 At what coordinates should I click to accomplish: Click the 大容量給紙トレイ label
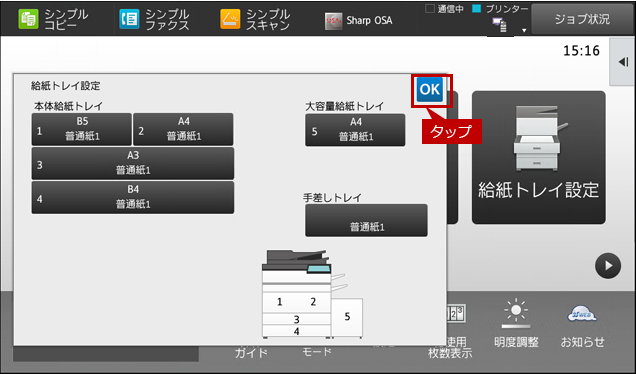pyautogui.click(x=344, y=106)
